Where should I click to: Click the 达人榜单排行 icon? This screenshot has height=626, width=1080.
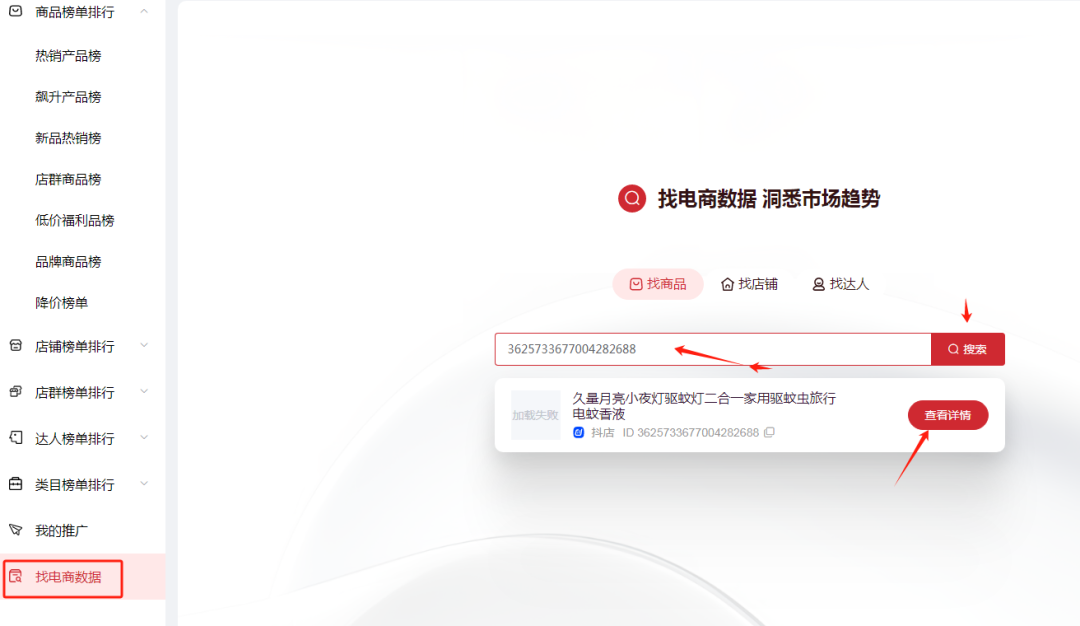(15, 438)
